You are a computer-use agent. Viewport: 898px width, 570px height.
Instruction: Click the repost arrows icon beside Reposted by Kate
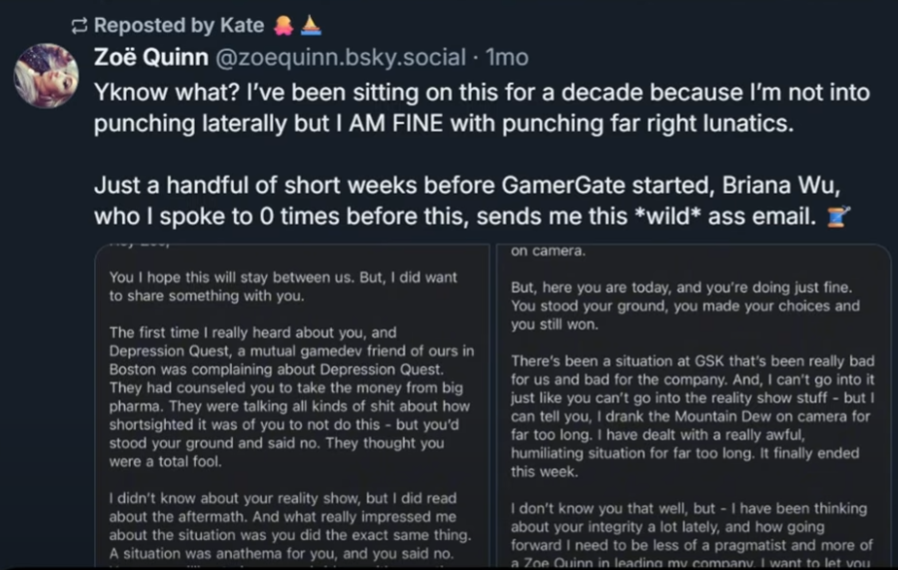click(x=79, y=25)
